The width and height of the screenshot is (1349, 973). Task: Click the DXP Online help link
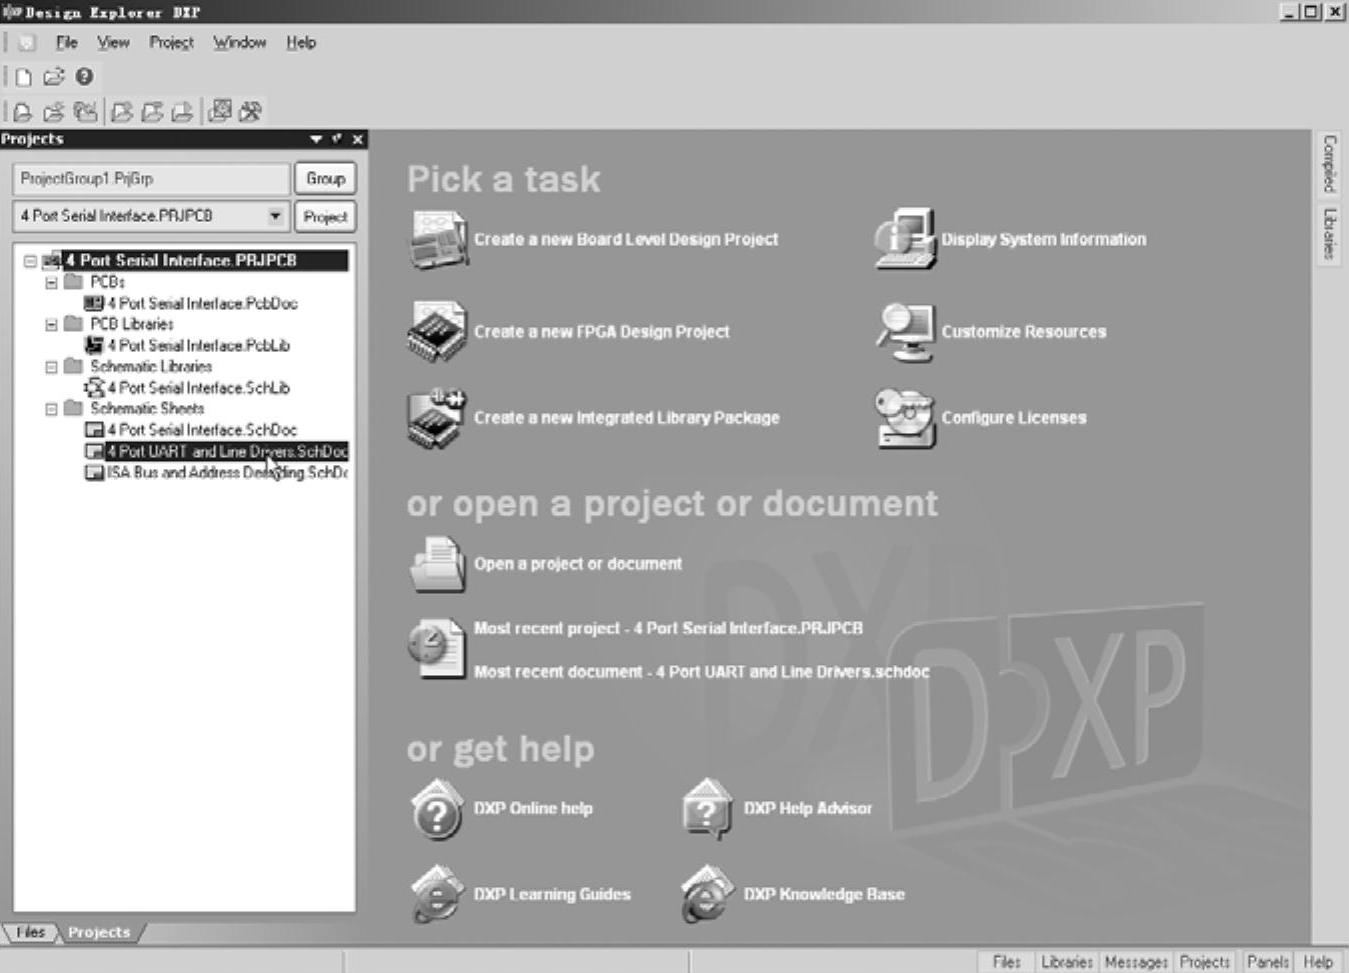pyautogui.click(x=533, y=808)
